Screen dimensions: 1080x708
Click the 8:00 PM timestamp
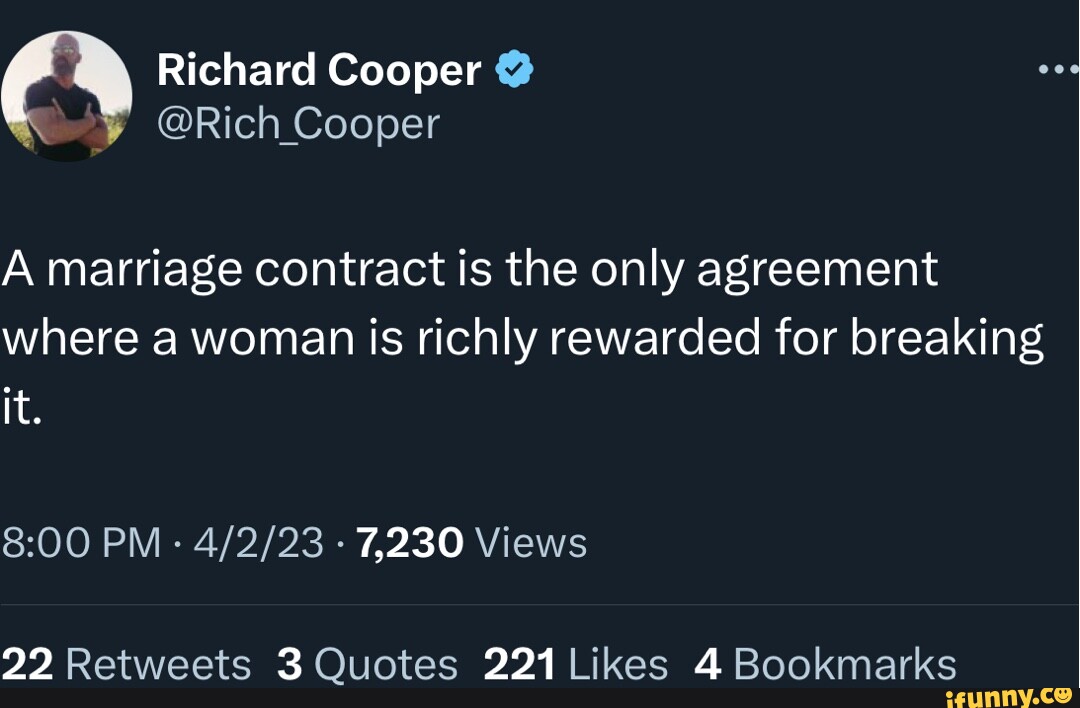pos(81,544)
